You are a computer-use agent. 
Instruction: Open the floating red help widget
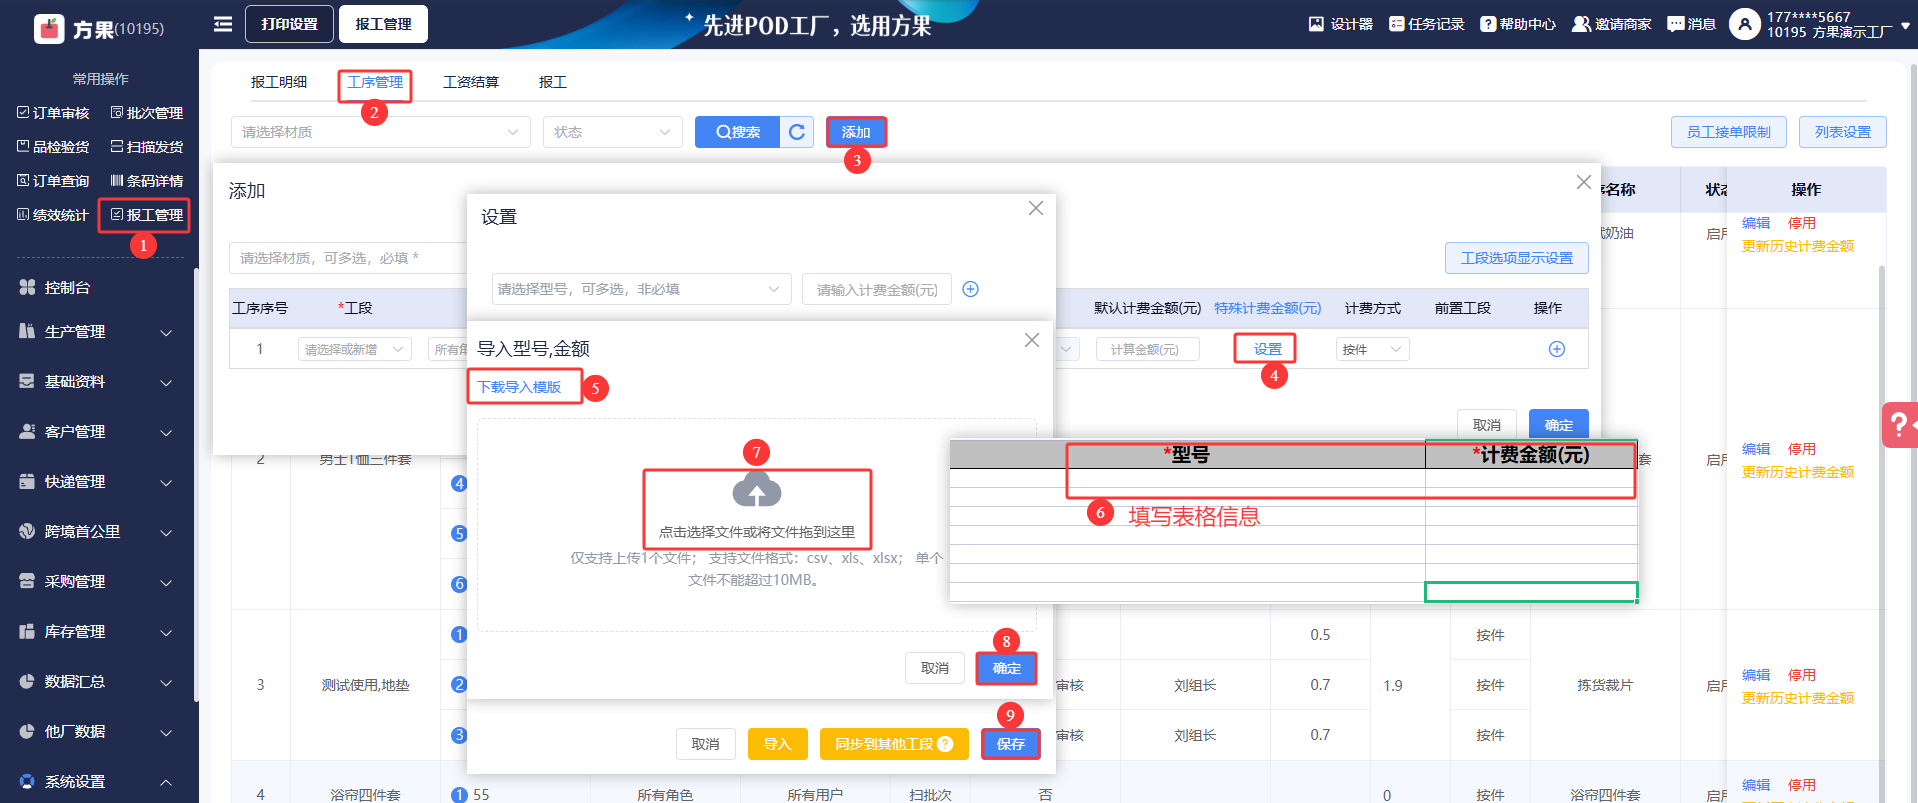coord(1900,424)
